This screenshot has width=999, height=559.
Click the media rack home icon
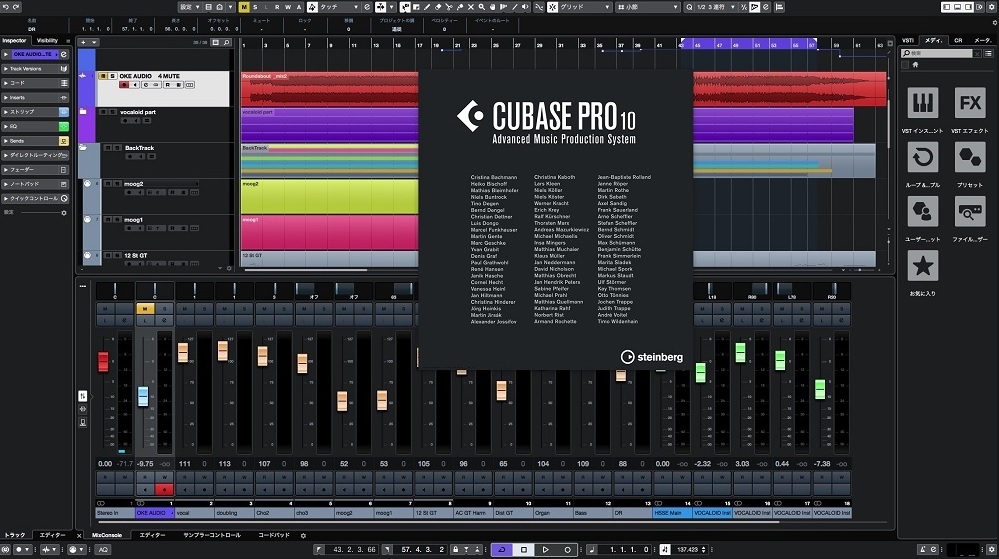click(916, 64)
